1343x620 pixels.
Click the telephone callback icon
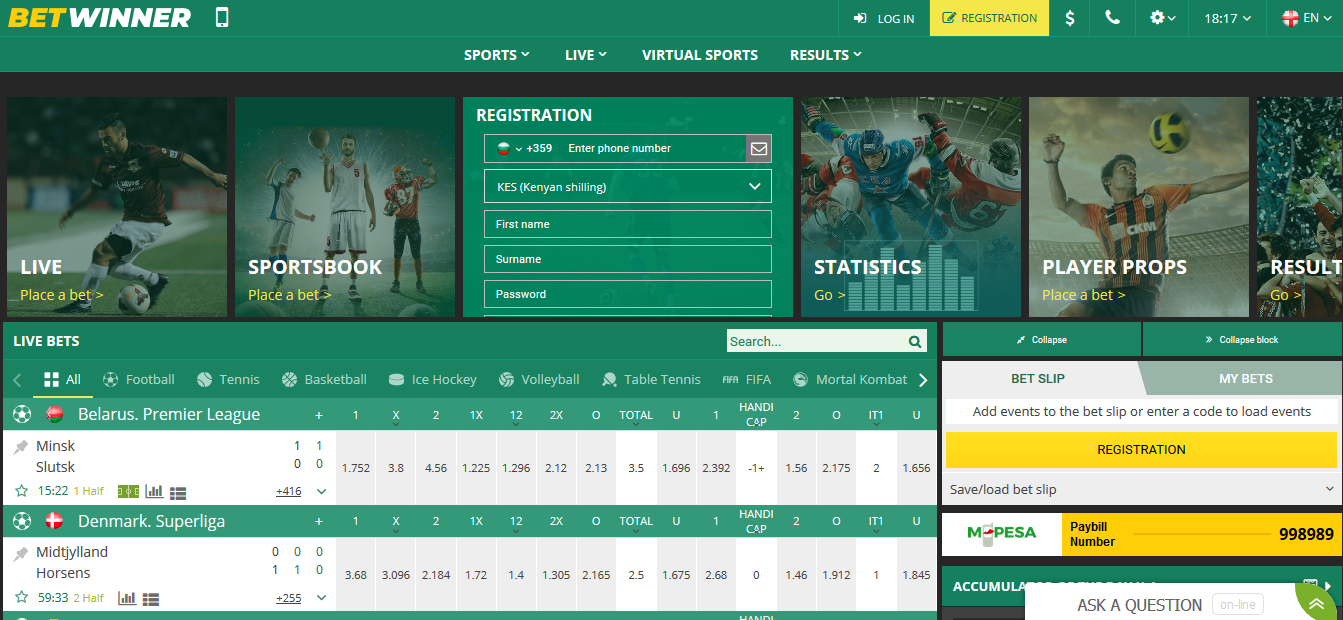pos(1112,18)
